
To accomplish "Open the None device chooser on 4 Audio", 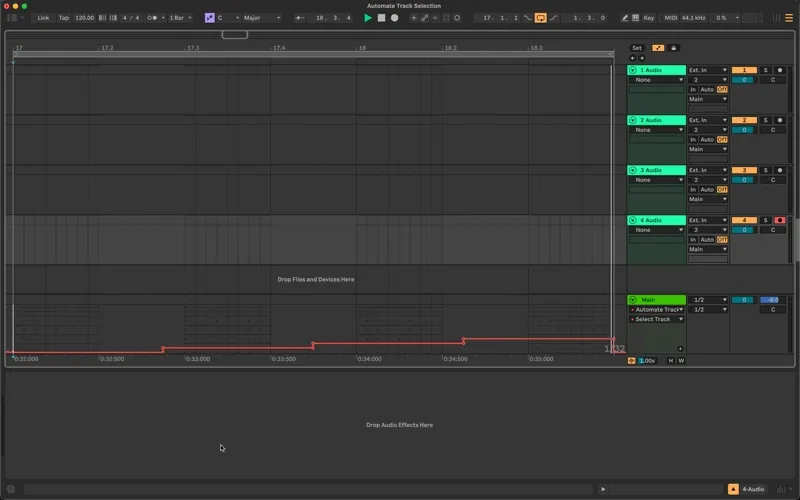I will coord(656,230).
